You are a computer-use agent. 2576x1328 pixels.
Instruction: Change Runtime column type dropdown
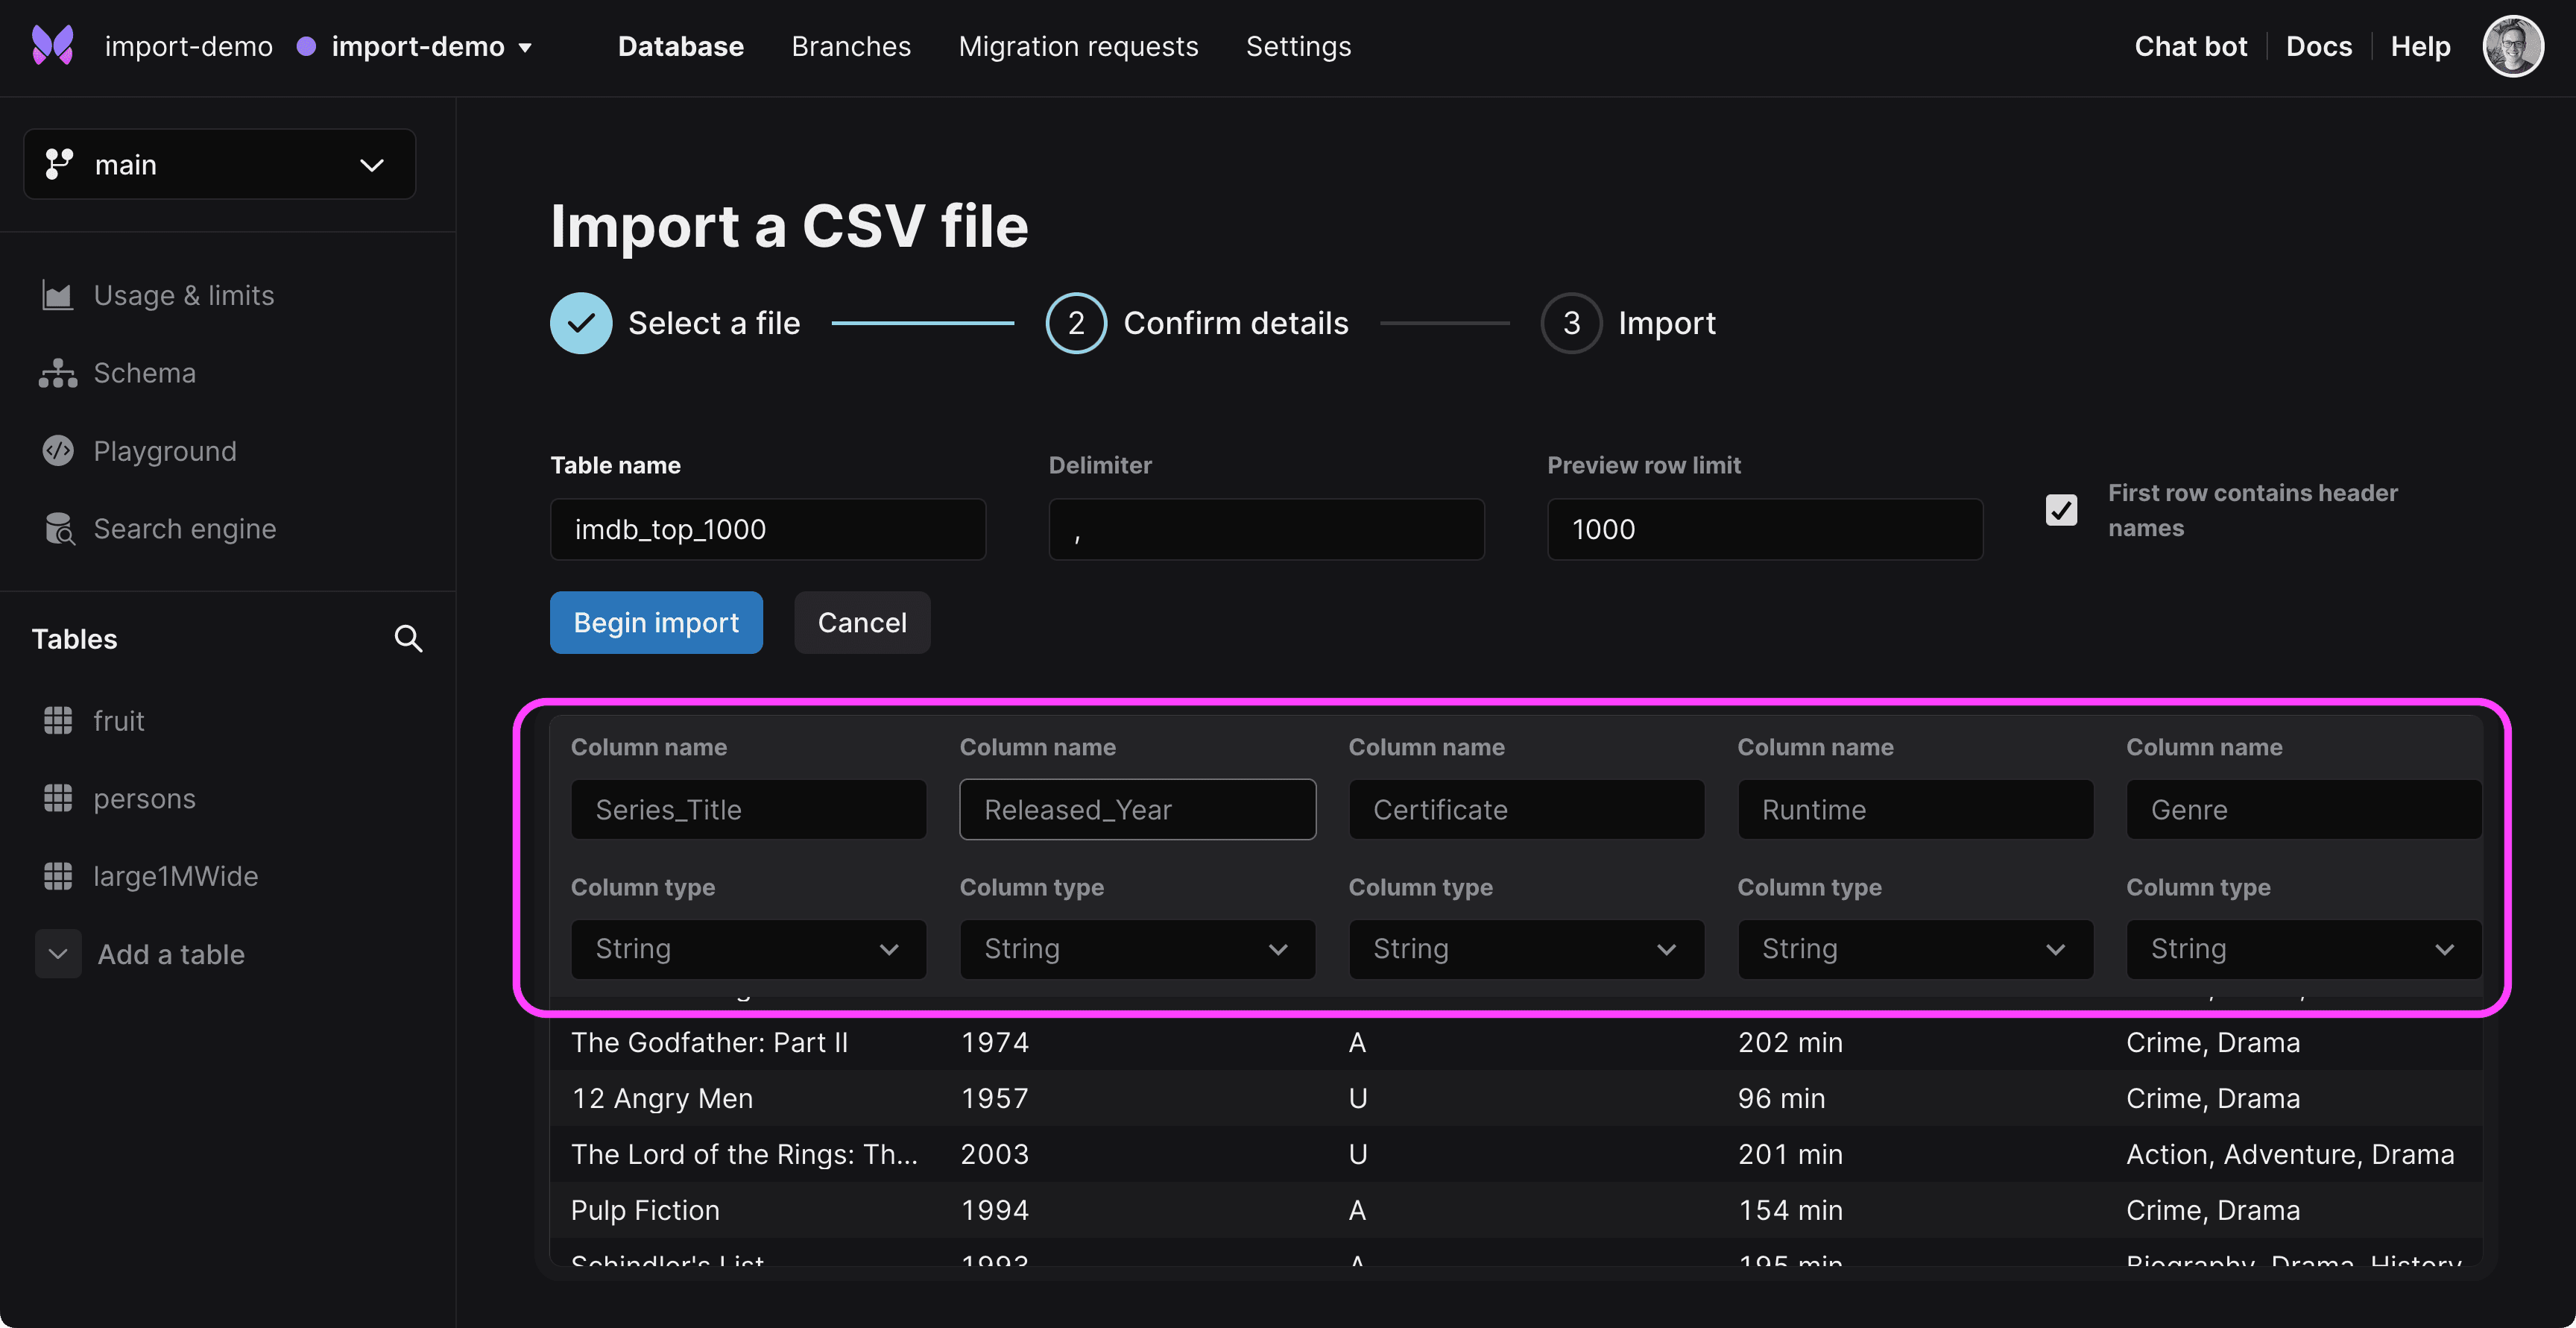pos(1914,949)
